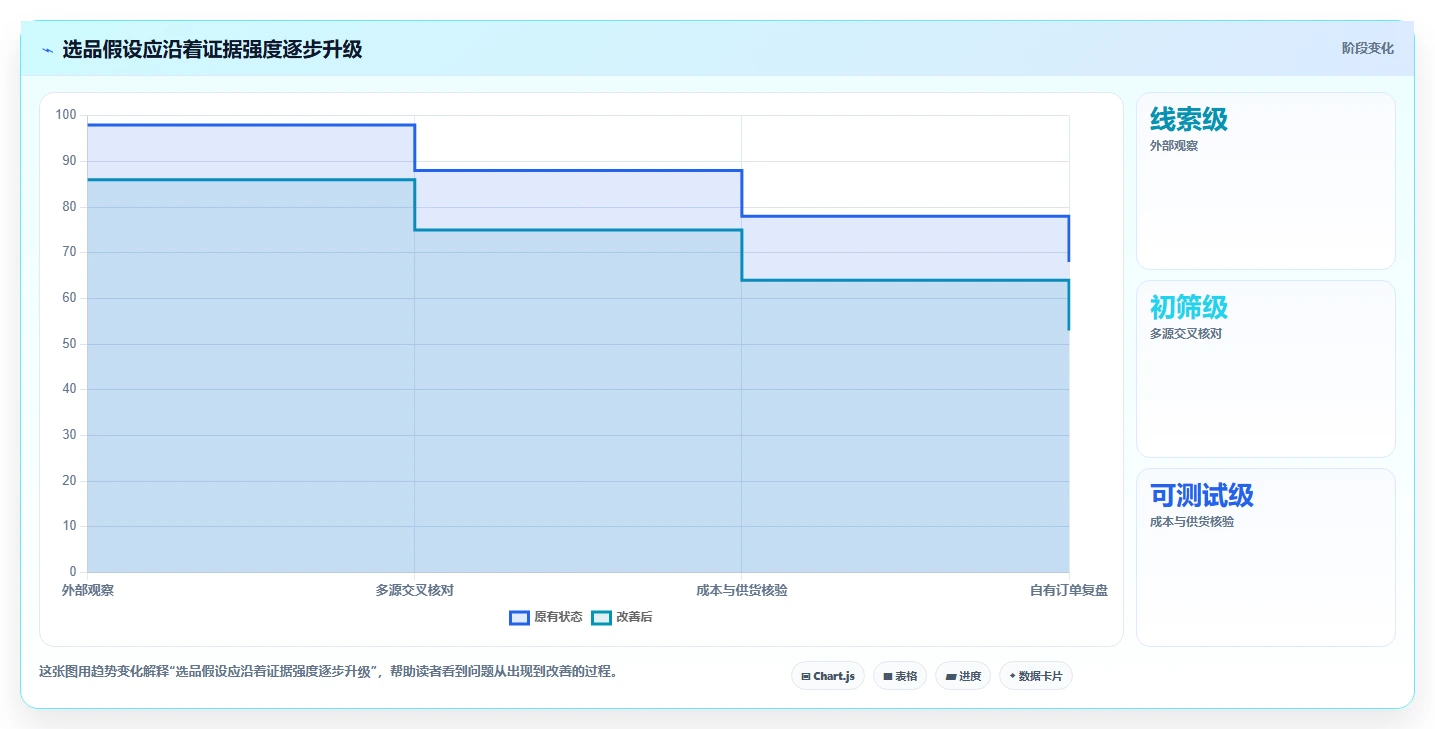The height and width of the screenshot is (729, 1435).
Task: Open the 可测试级 card
Action: pos(1265,557)
